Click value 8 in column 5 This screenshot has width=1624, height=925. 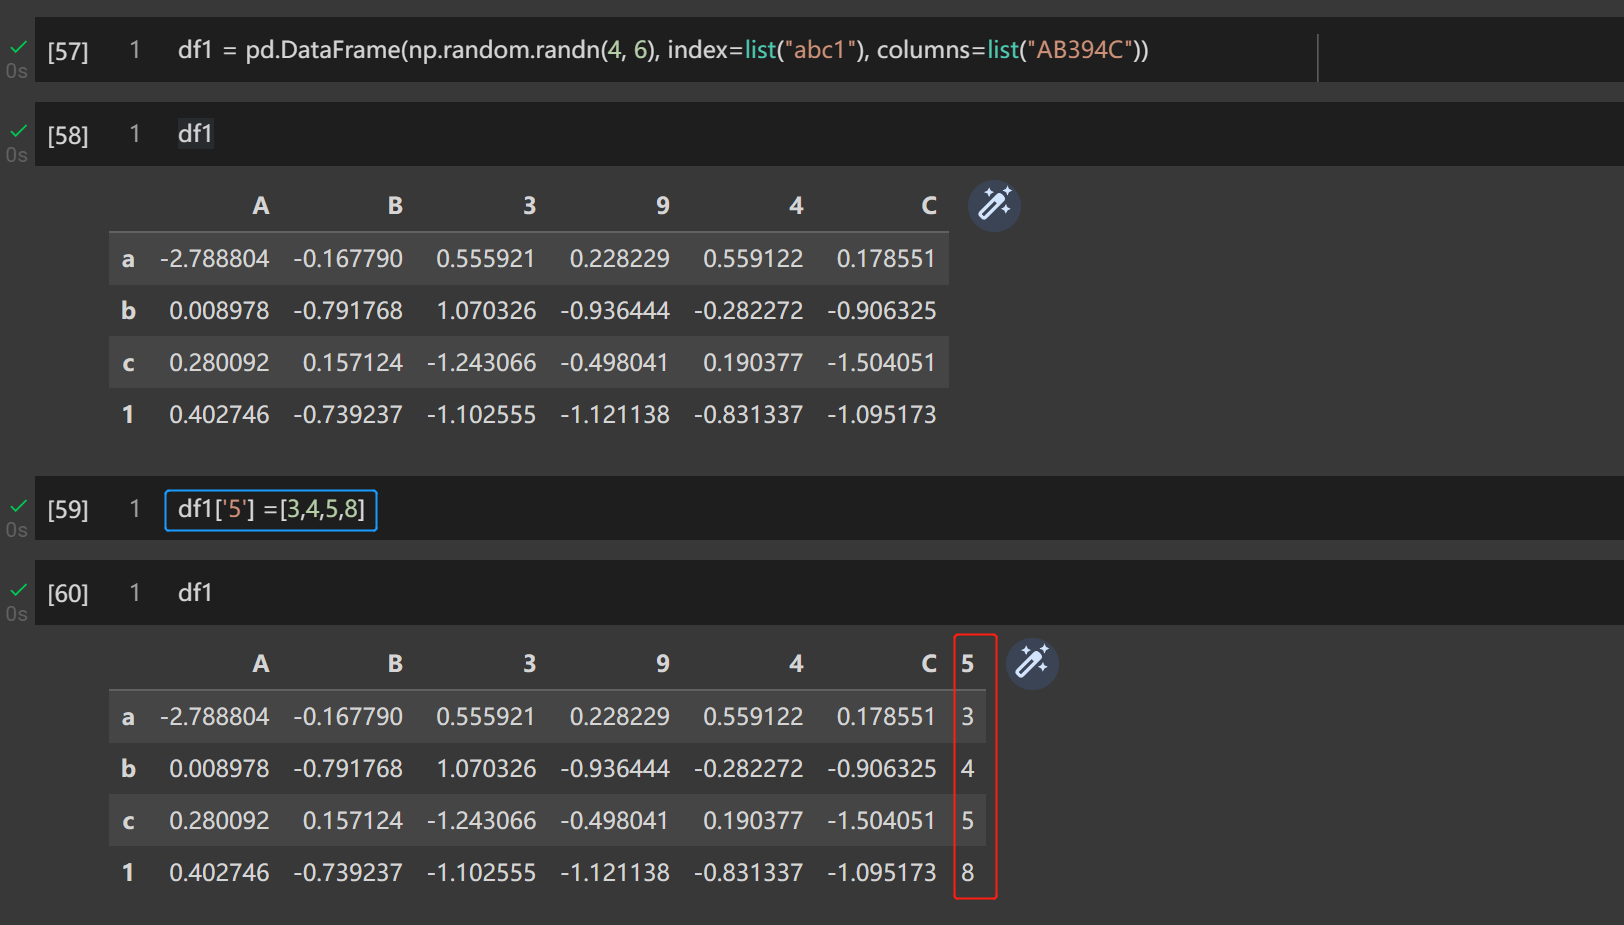pyautogui.click(x=967, y=873)
